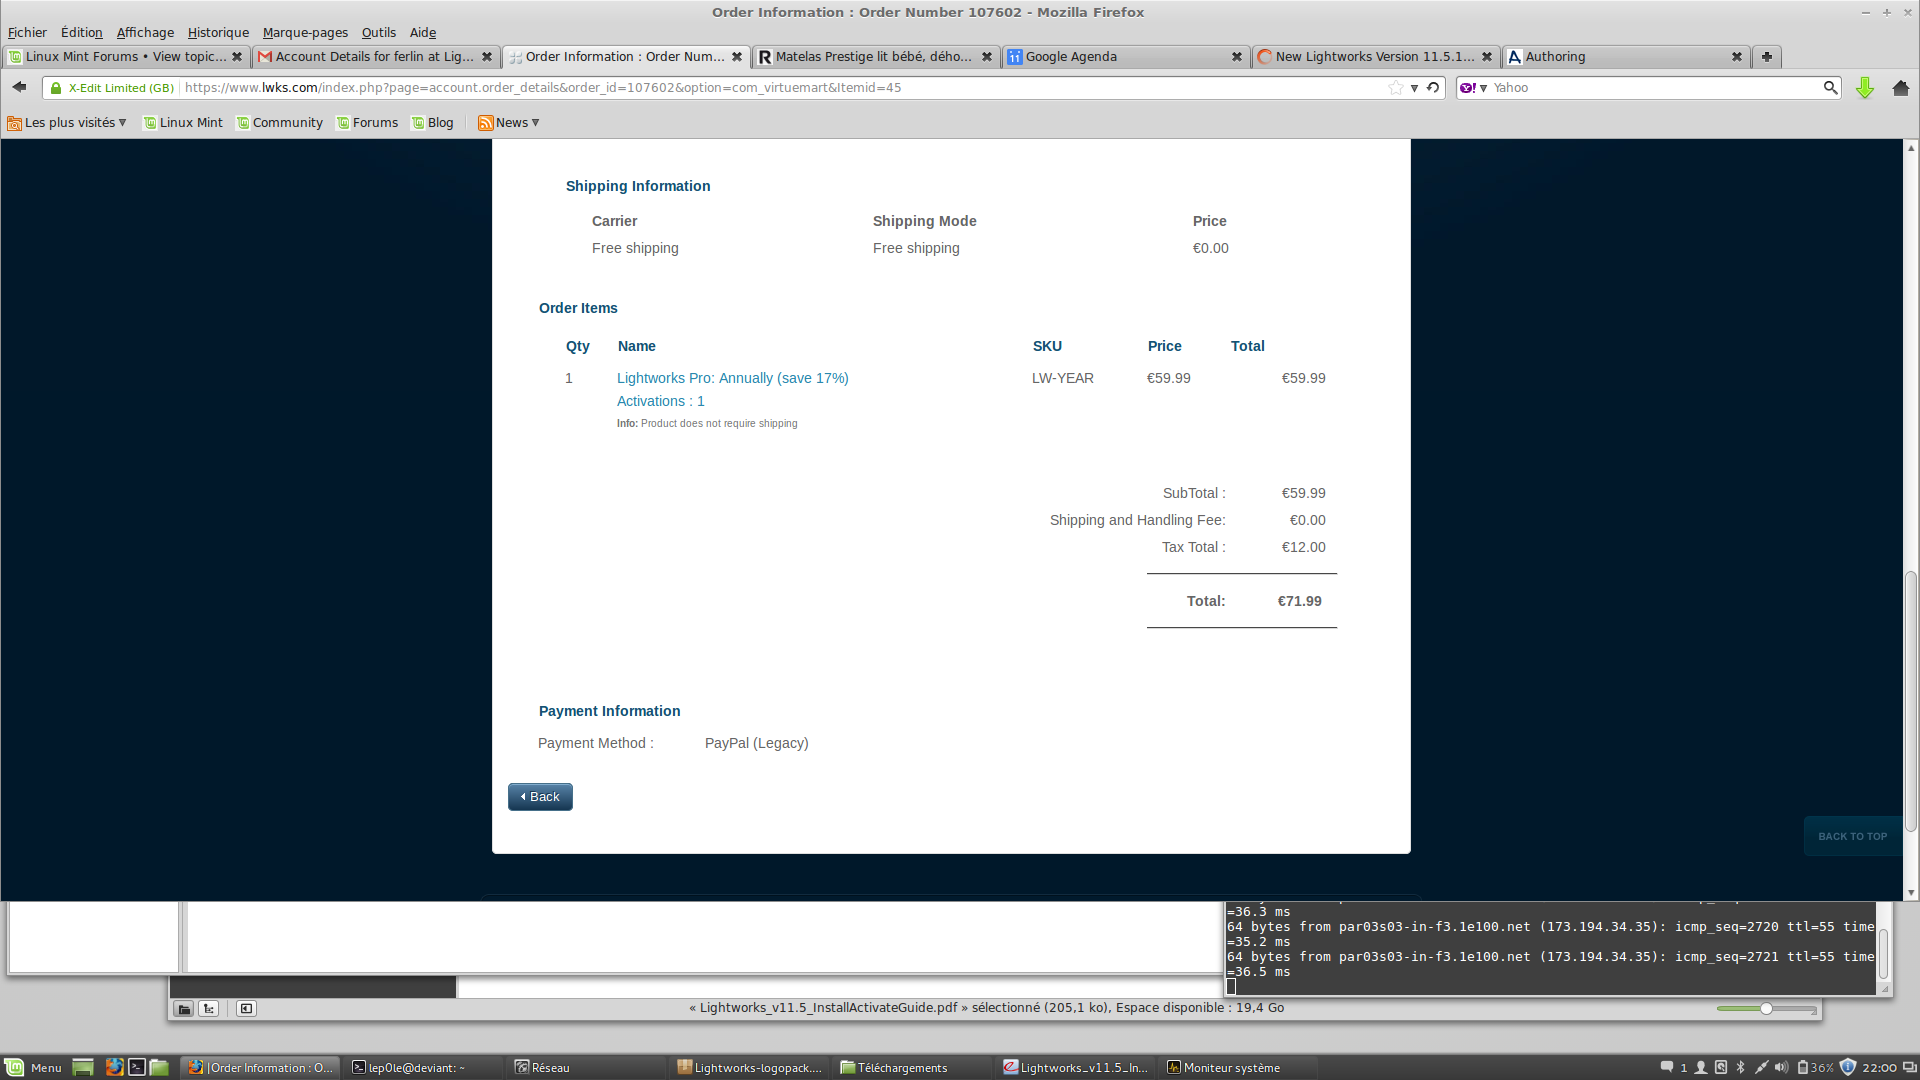The height and width of the screenshot is (1080, 1920).
Task: Click the search magnifier icon in Yahoo box
Action: pyautogui.click(x=1829, y=88)
